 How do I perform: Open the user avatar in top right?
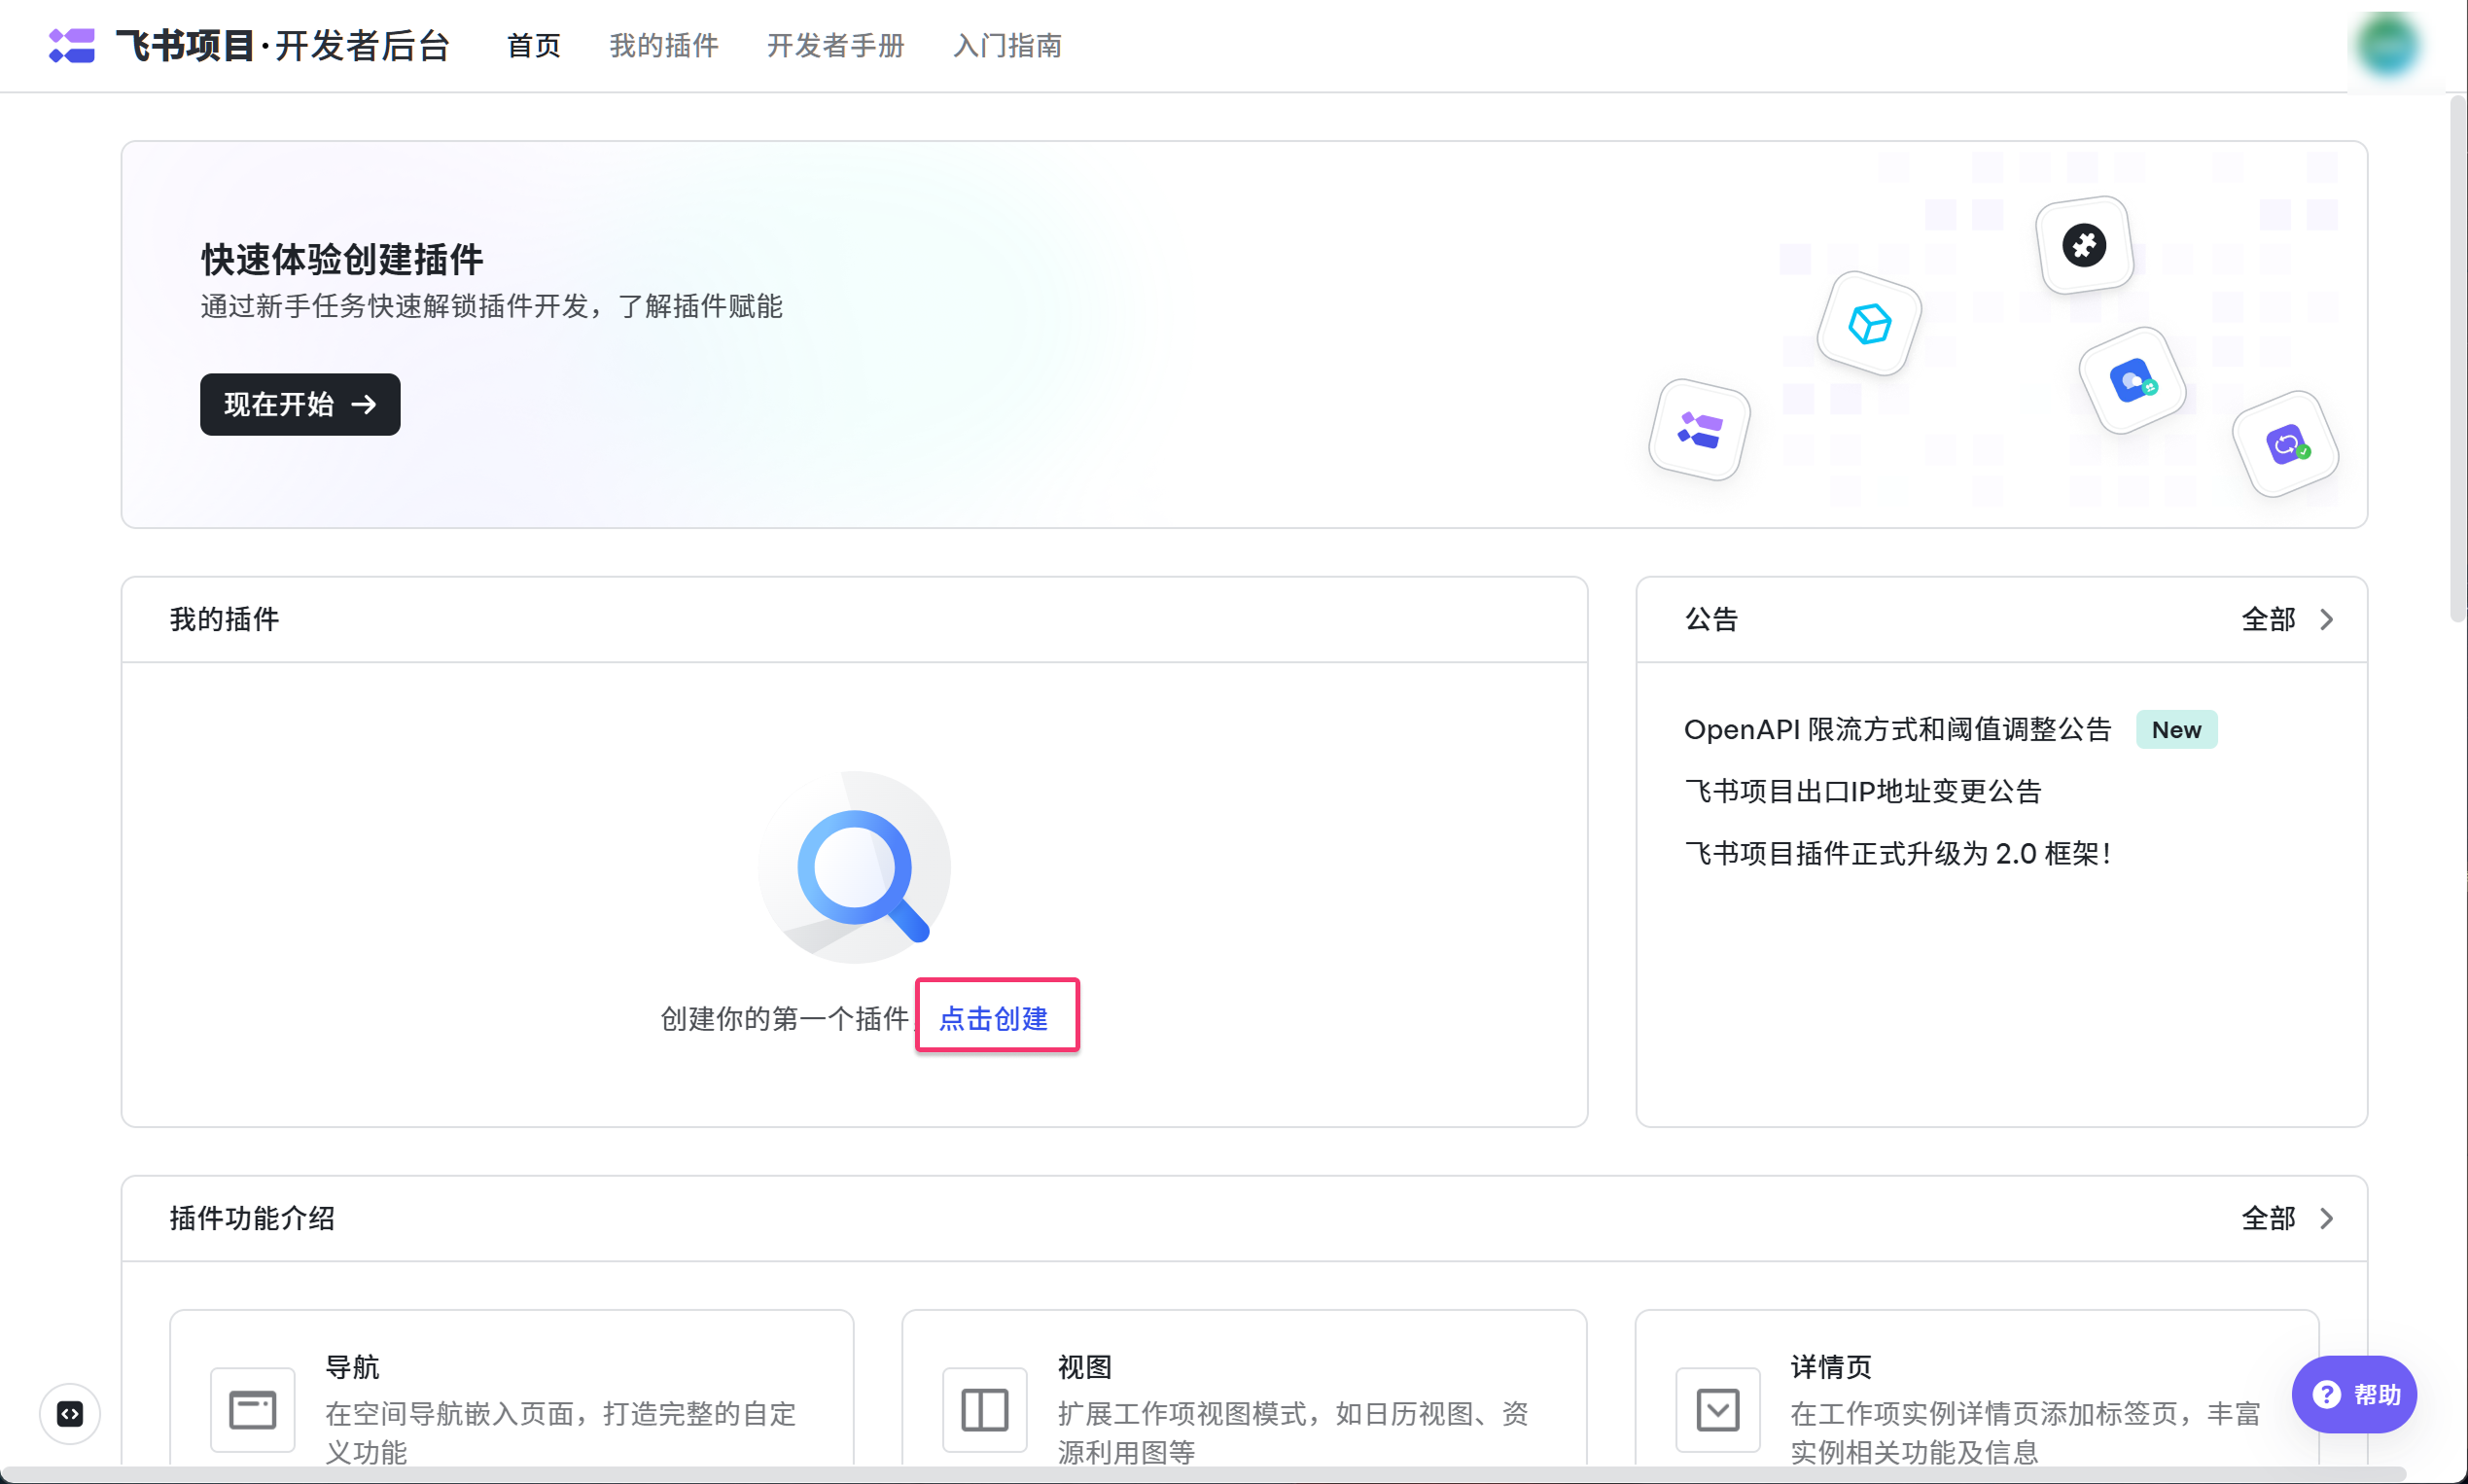pyautogui.click(x=2387, y=46)
